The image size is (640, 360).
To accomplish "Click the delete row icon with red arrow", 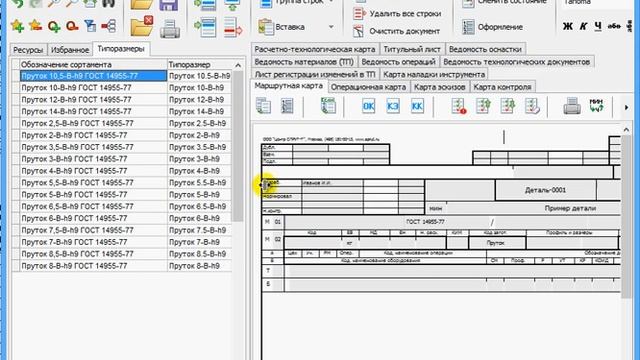I will point(233,28).
